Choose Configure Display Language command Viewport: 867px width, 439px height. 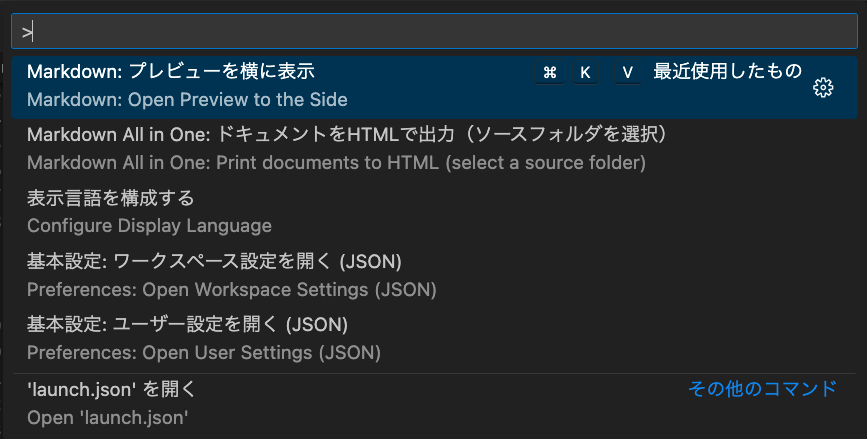(x=149, y=226)
